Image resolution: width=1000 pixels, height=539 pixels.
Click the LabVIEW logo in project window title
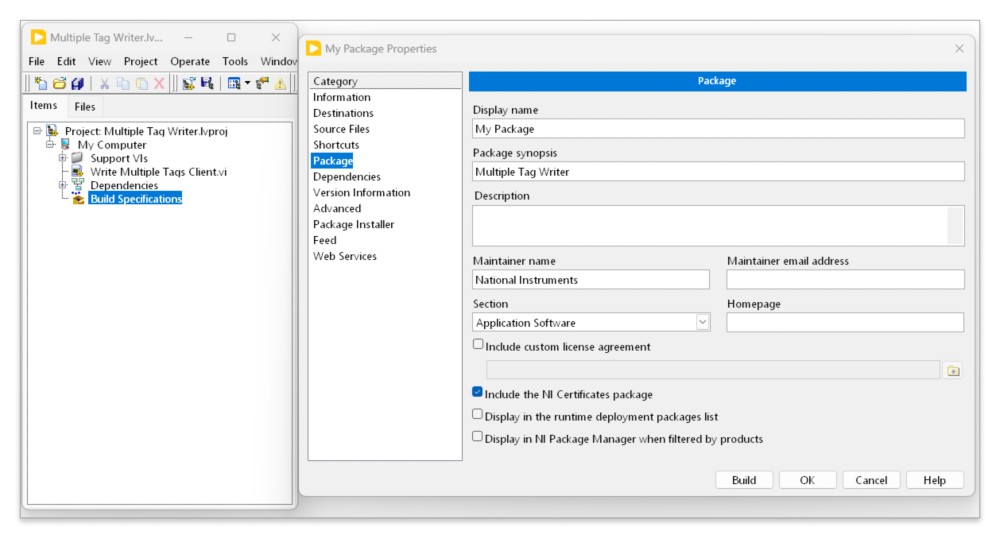[38, 37]
